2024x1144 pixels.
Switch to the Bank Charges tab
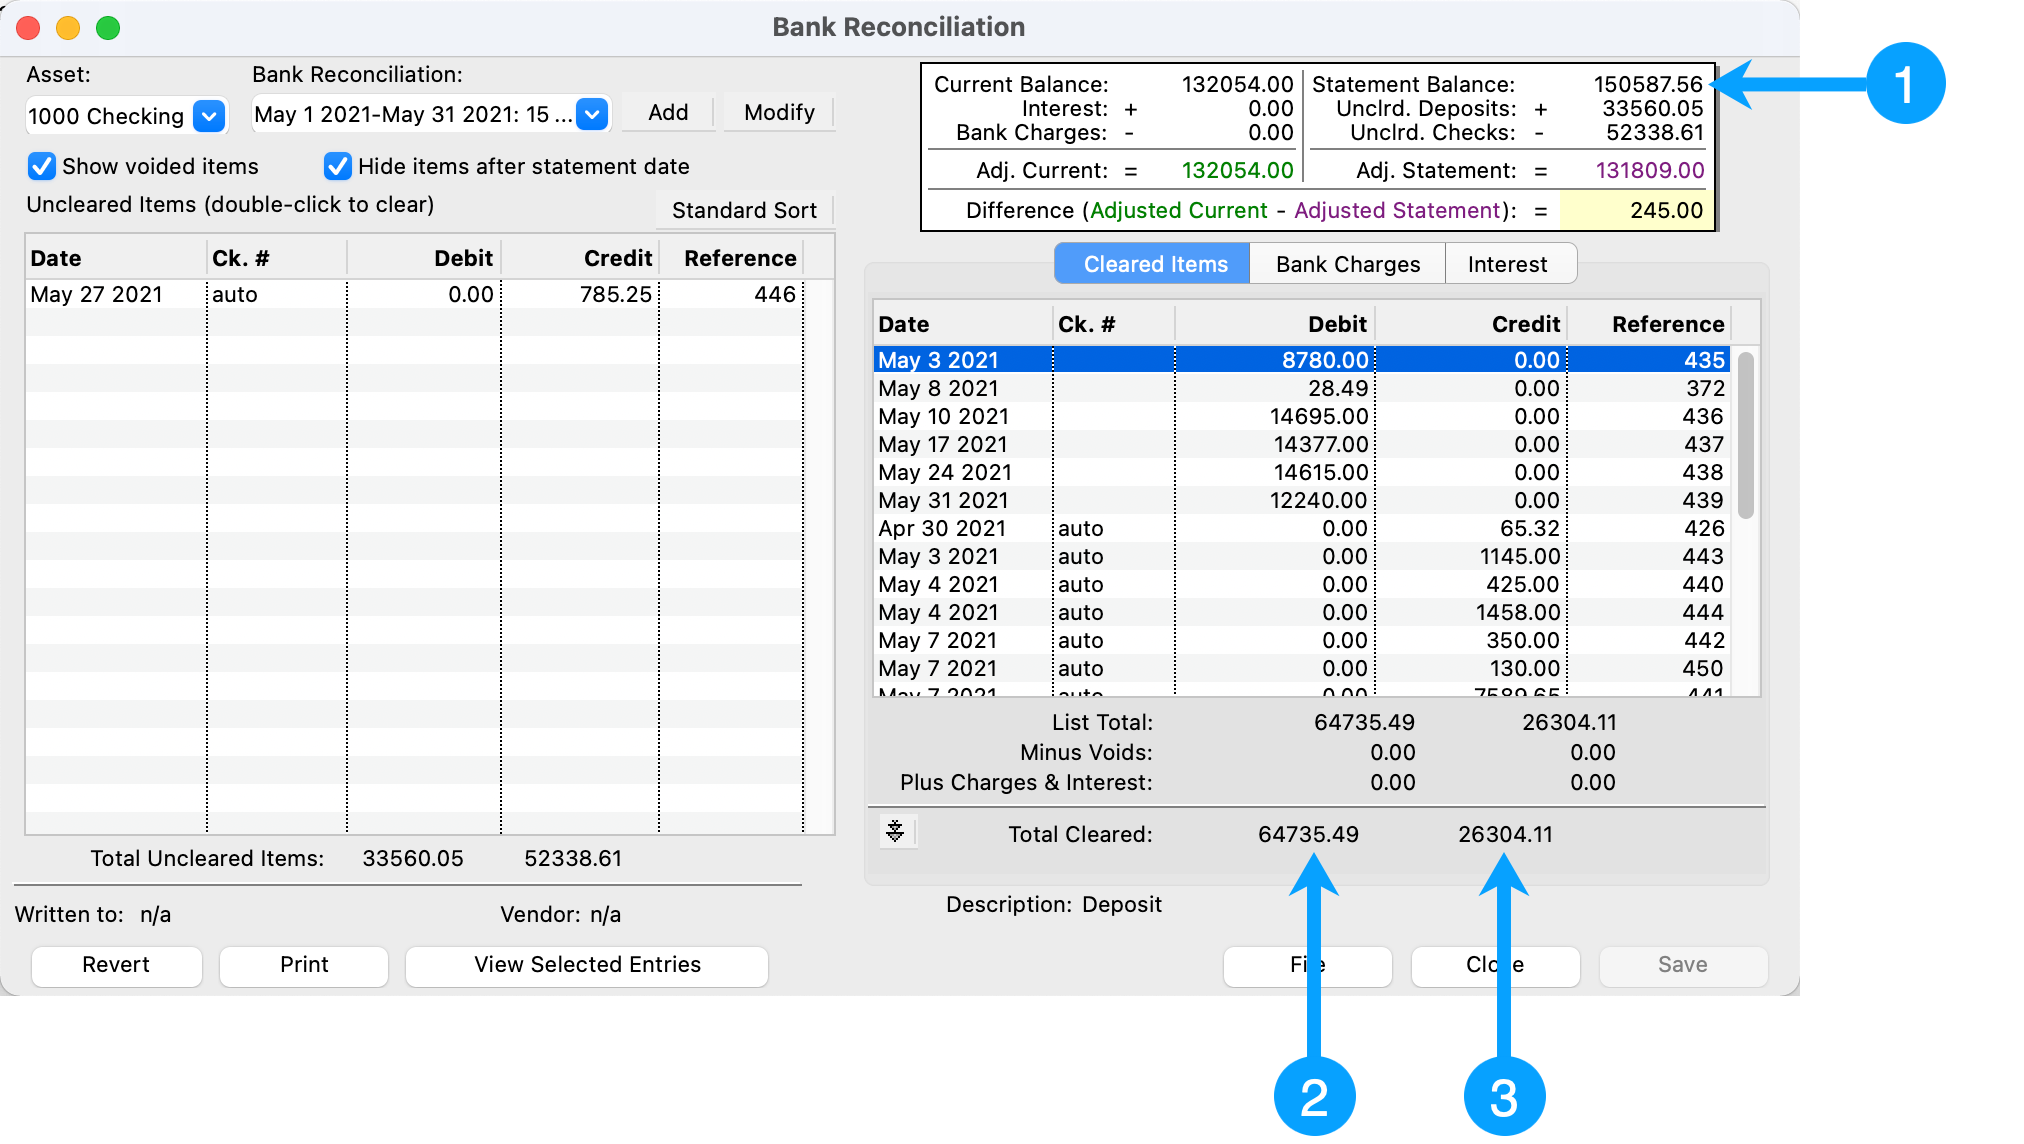click(x=1347, y=264)
